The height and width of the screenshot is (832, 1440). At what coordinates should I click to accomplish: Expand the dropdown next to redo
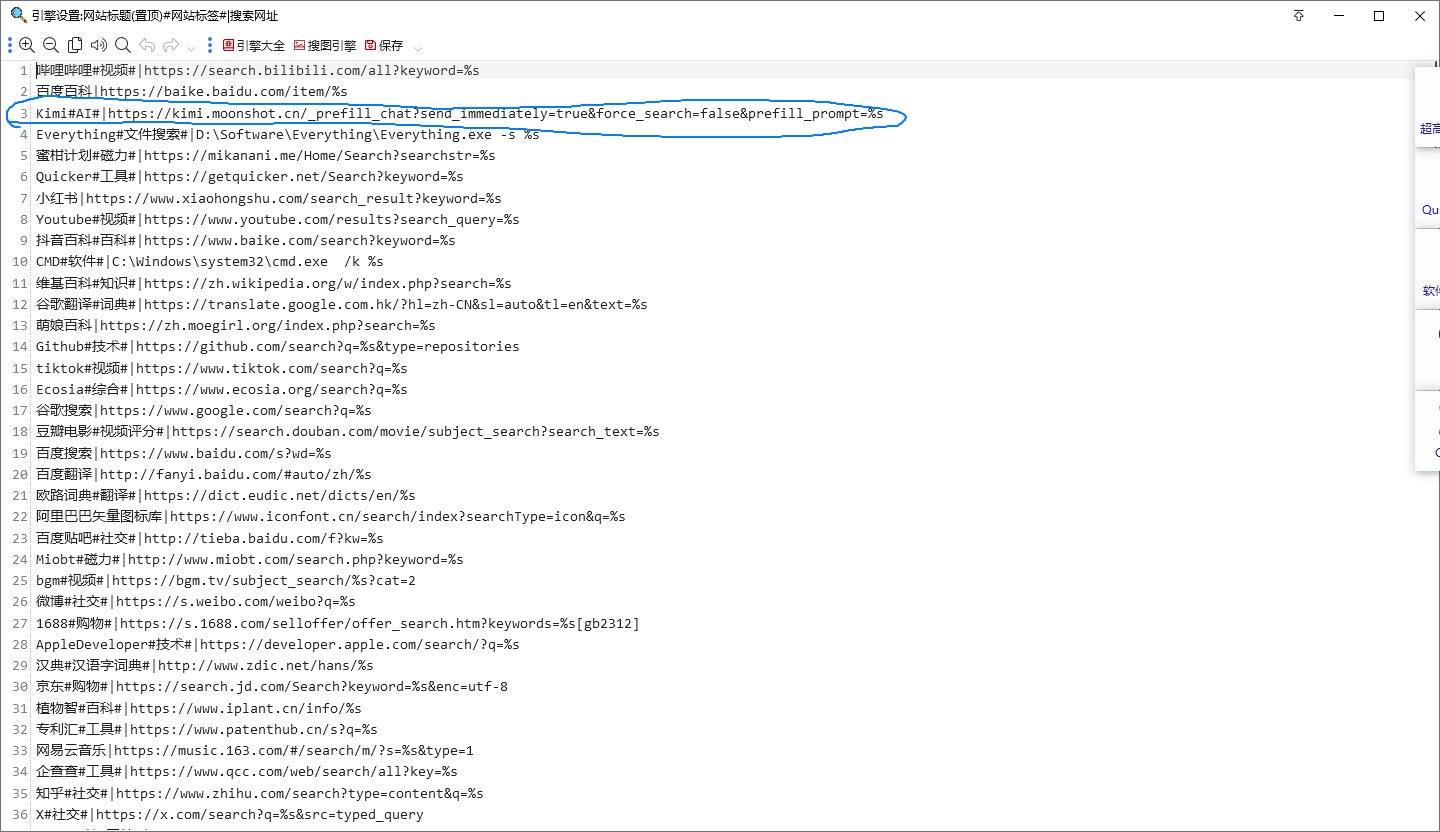coord(191,47)
